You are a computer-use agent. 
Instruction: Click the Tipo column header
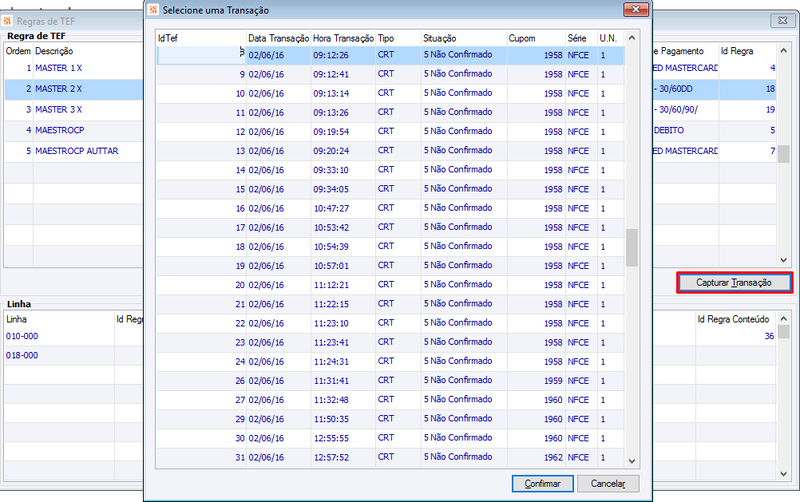[398, 38]
